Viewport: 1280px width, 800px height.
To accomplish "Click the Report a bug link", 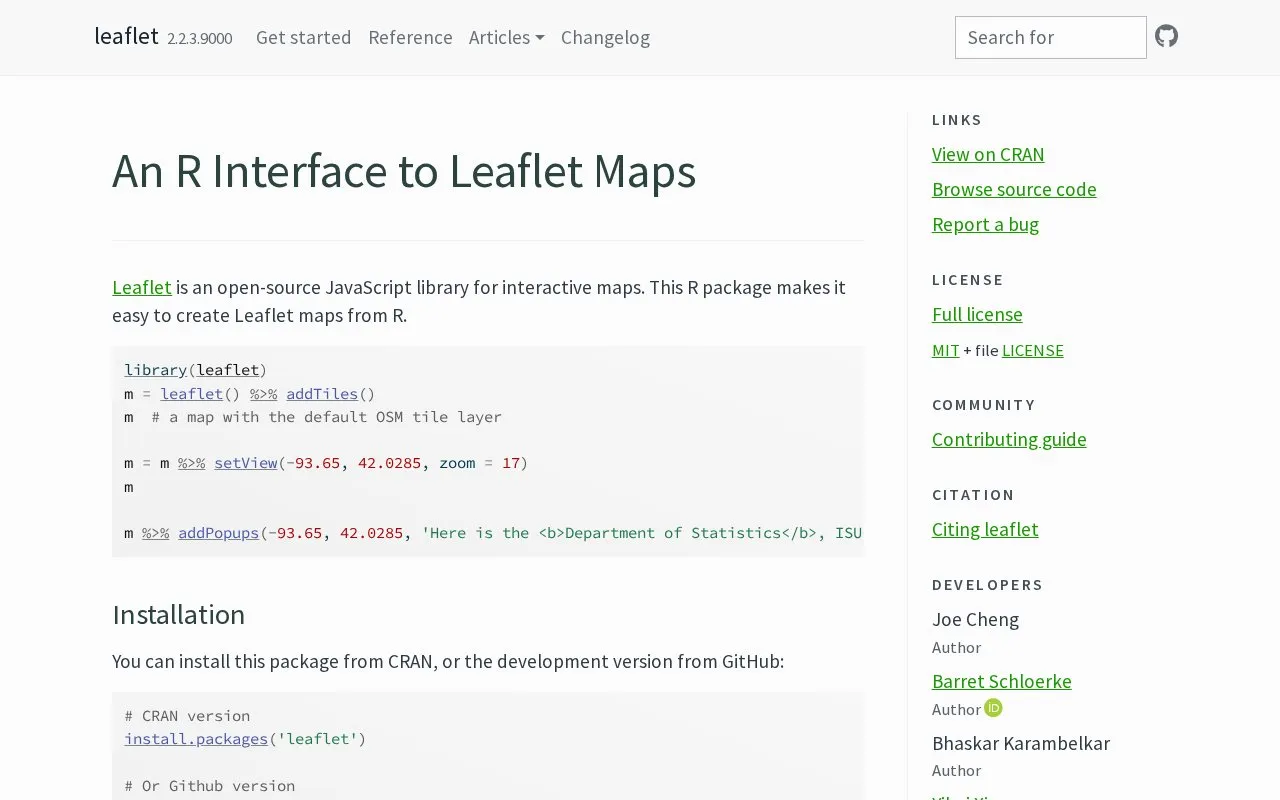I will 985,224.
